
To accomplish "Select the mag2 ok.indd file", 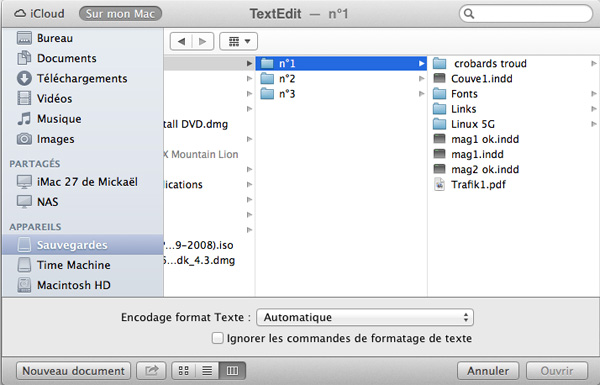I will (514, 170).
